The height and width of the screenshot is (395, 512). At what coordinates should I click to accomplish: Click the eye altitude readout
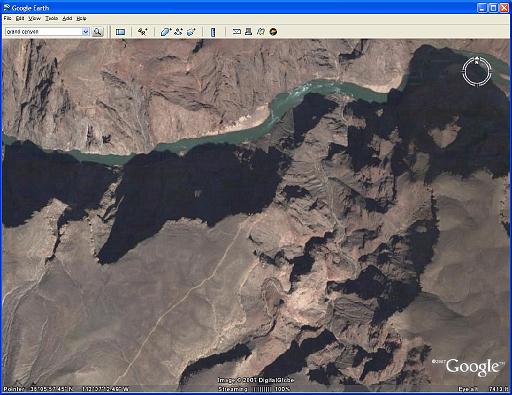(x=483, y=389)
